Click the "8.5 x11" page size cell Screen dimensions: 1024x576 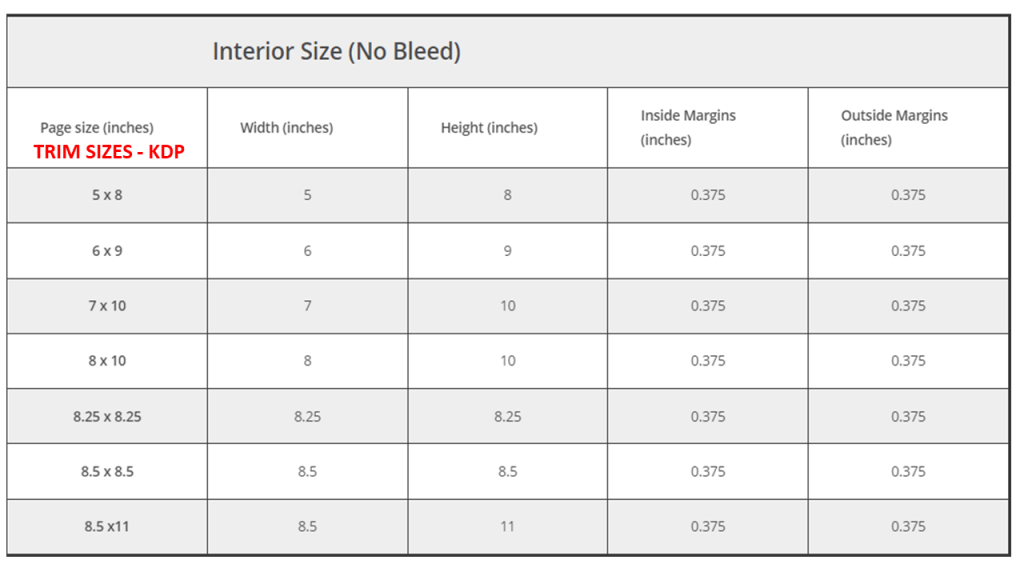pos(107,527)
